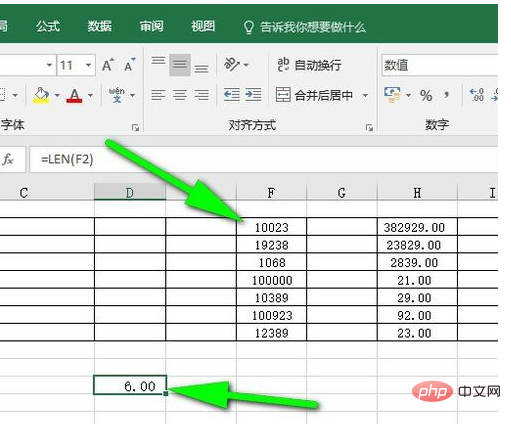Select cell containing 12389
Viewport: 511px width, 424px height.
tap(271, 332)
